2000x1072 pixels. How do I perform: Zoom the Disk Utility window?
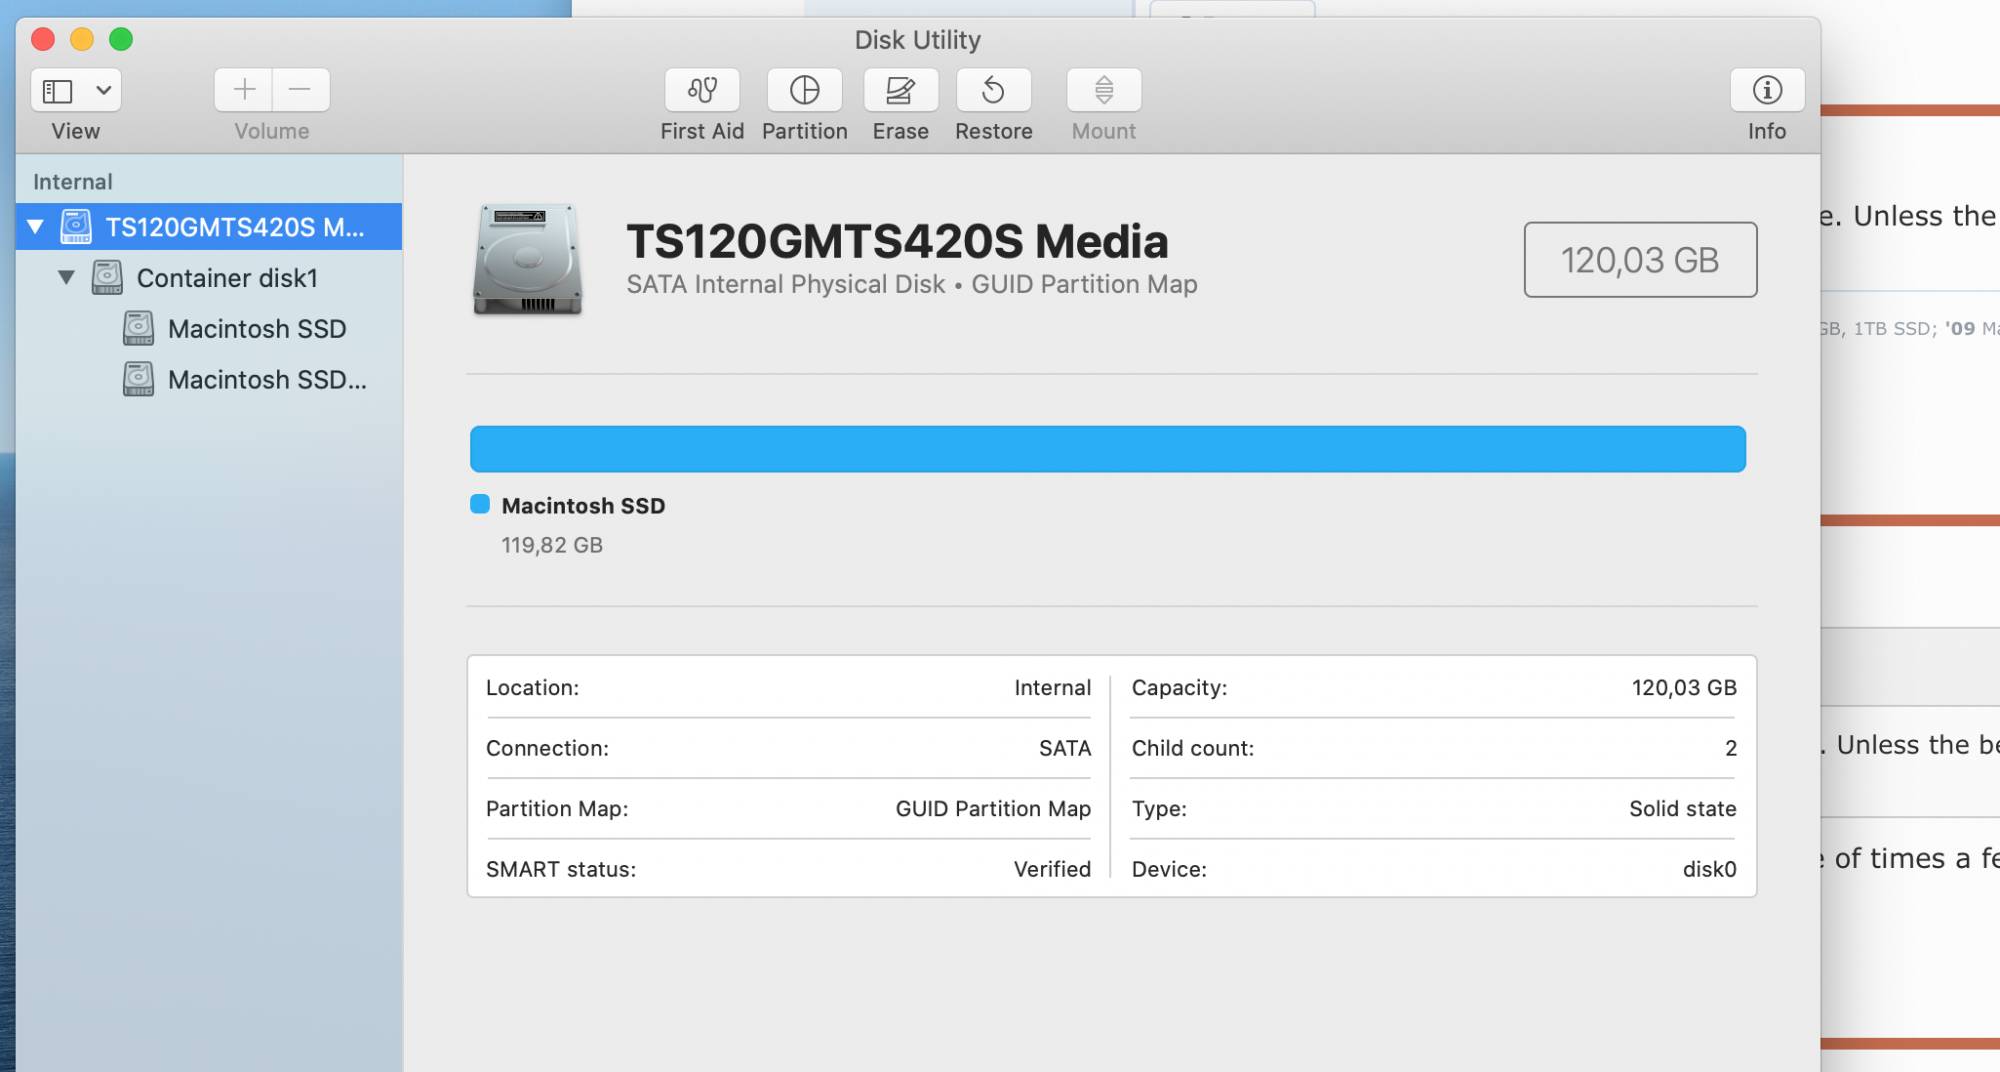click(121, 39)
